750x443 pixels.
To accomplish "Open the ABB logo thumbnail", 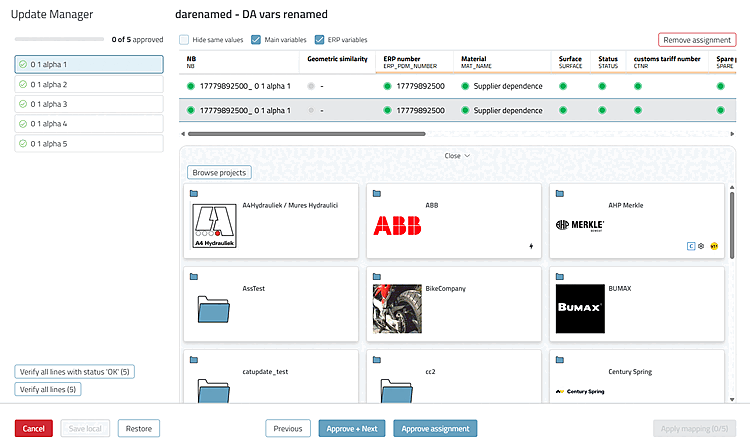I will coord(397,226).
